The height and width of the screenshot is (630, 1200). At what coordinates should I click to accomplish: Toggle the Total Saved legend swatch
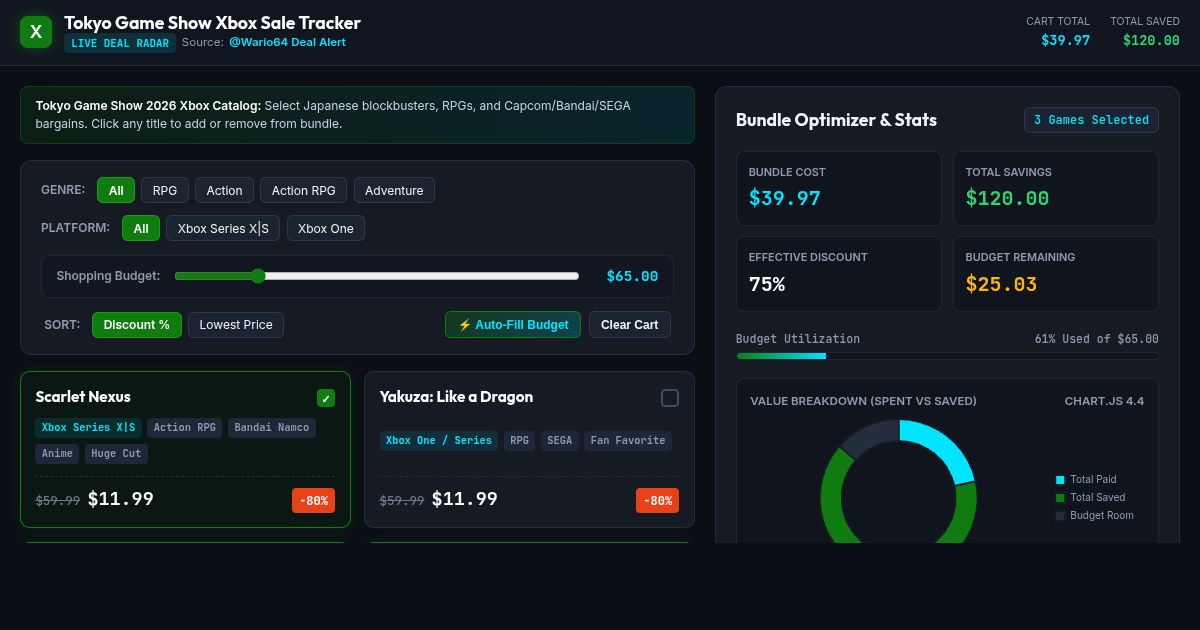(x=1060, y=498)
